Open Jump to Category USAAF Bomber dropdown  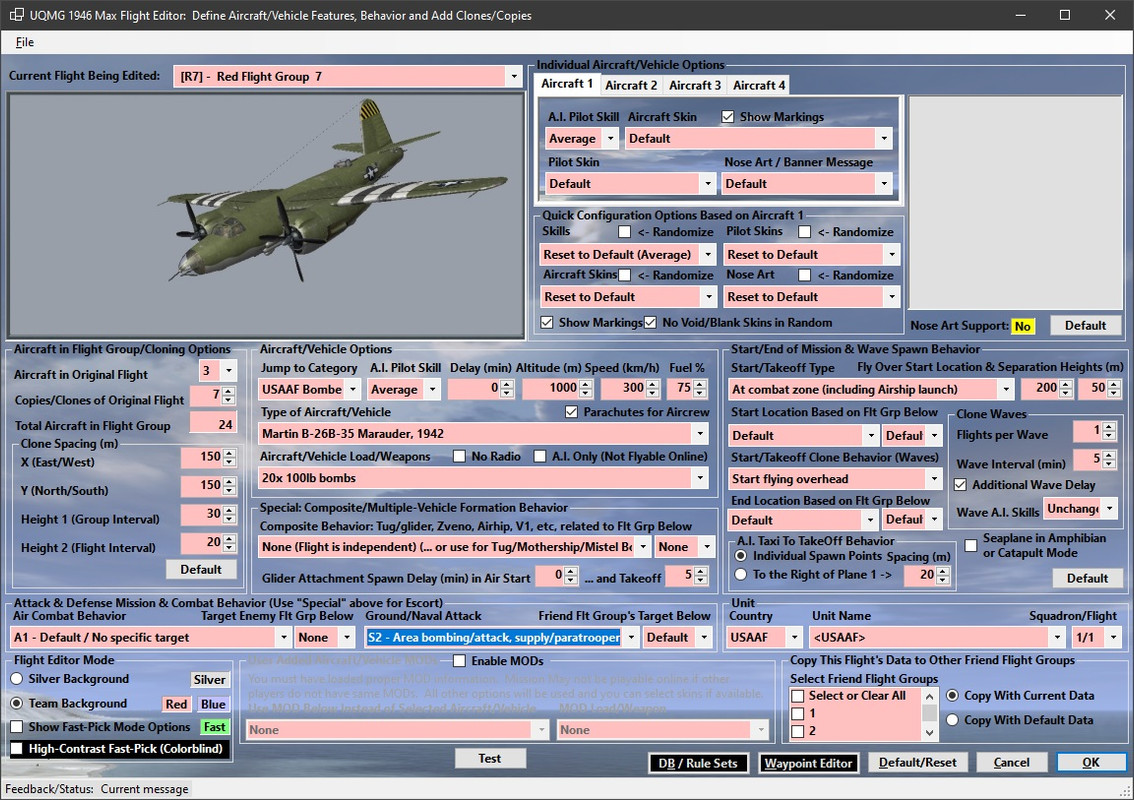(x=352, y=389)
